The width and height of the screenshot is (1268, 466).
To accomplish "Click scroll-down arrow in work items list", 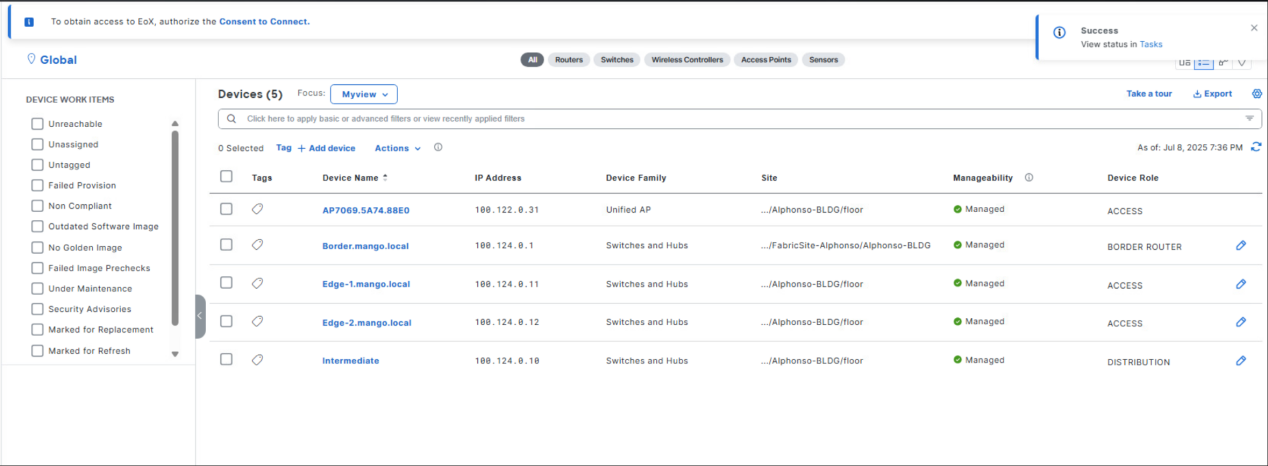I will click(175, 353).
